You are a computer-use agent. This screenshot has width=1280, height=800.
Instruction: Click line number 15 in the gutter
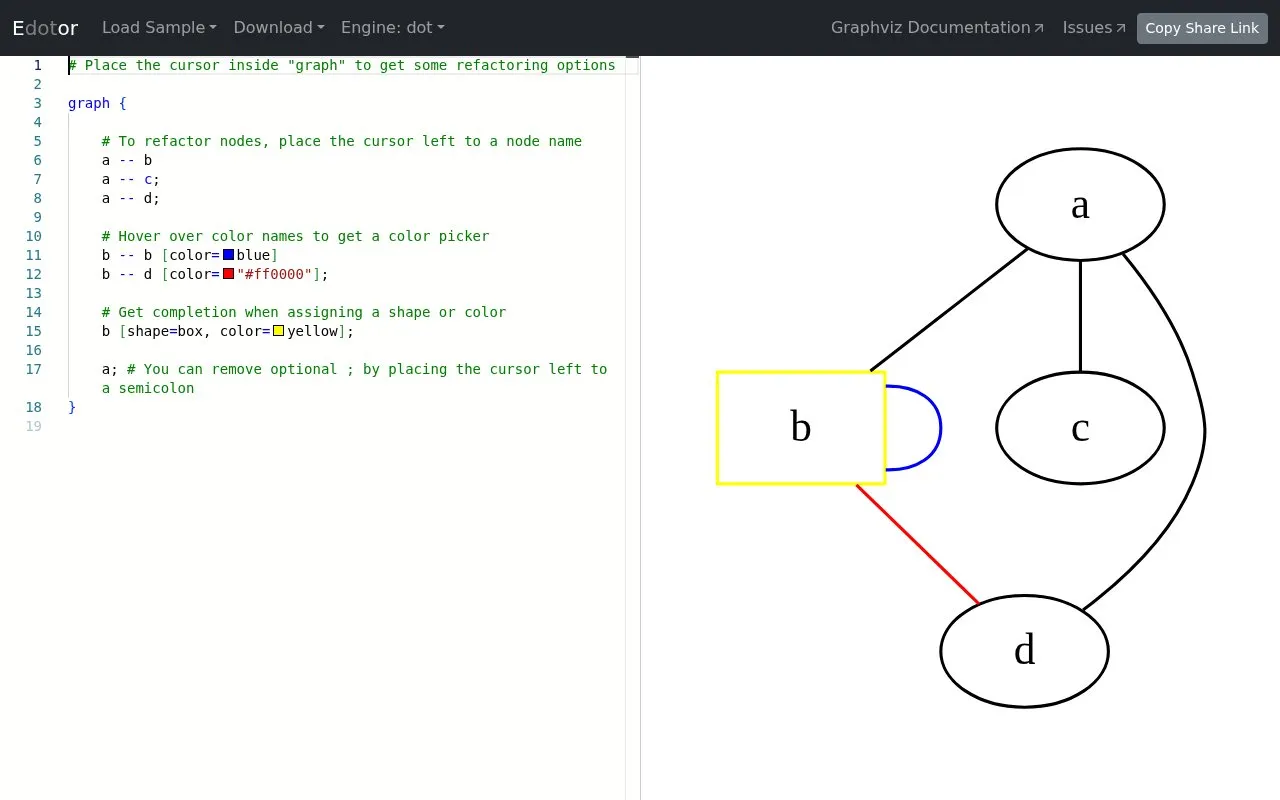click(33, 331)
